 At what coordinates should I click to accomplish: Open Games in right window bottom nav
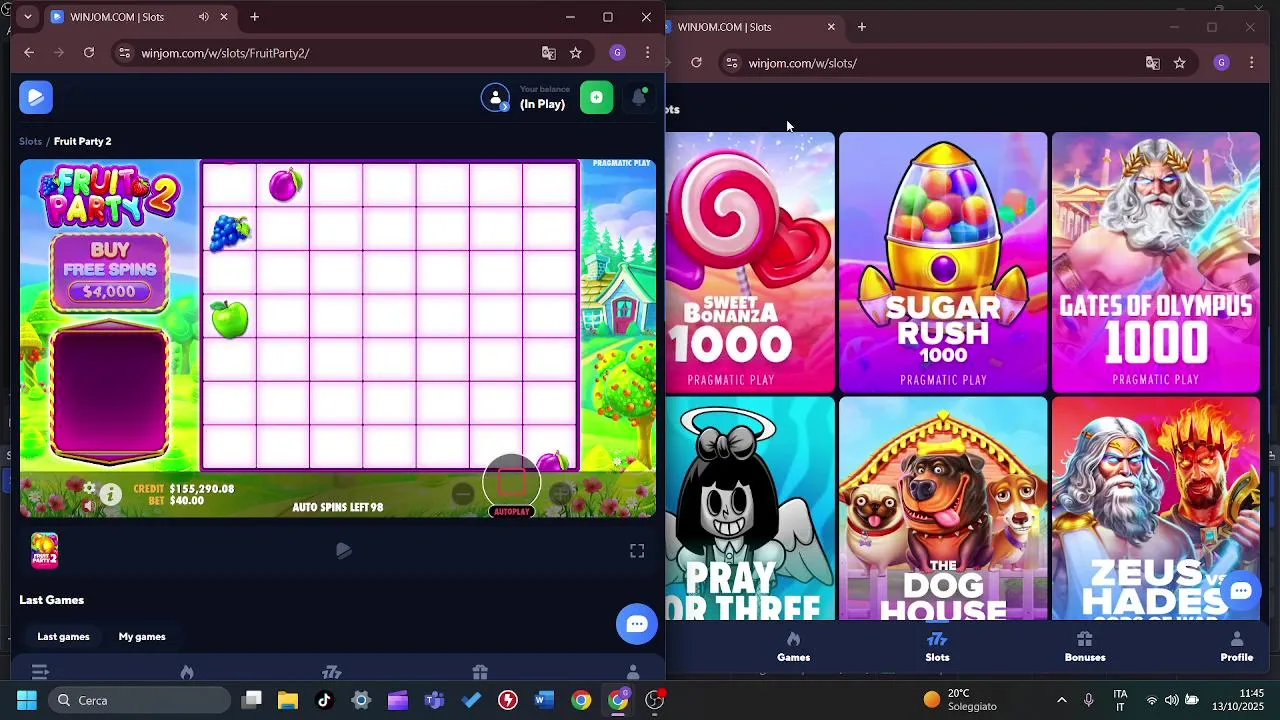tap(793, 647)
